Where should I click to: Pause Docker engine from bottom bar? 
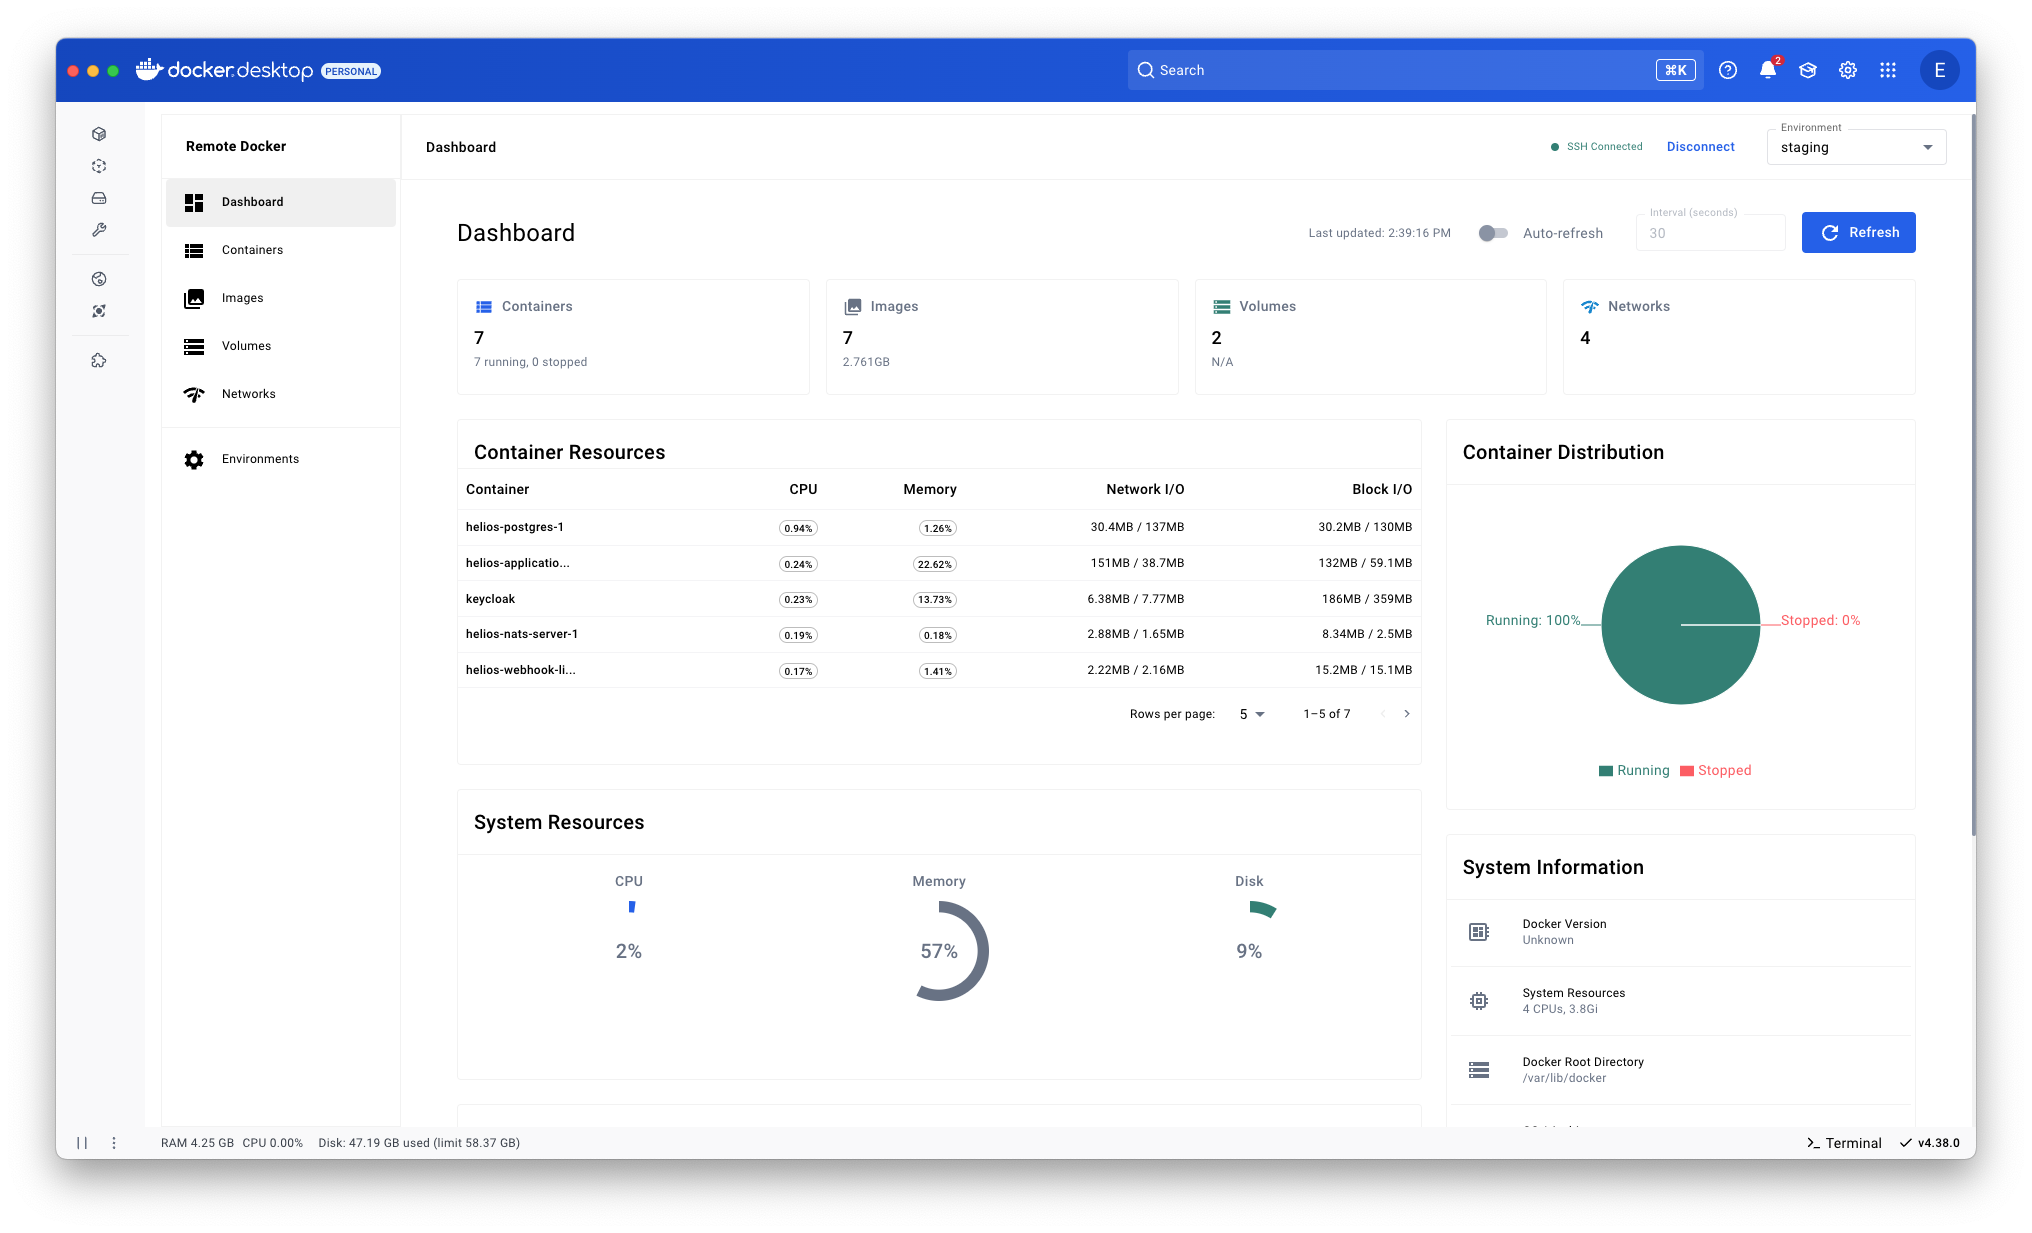point(82,1143)
